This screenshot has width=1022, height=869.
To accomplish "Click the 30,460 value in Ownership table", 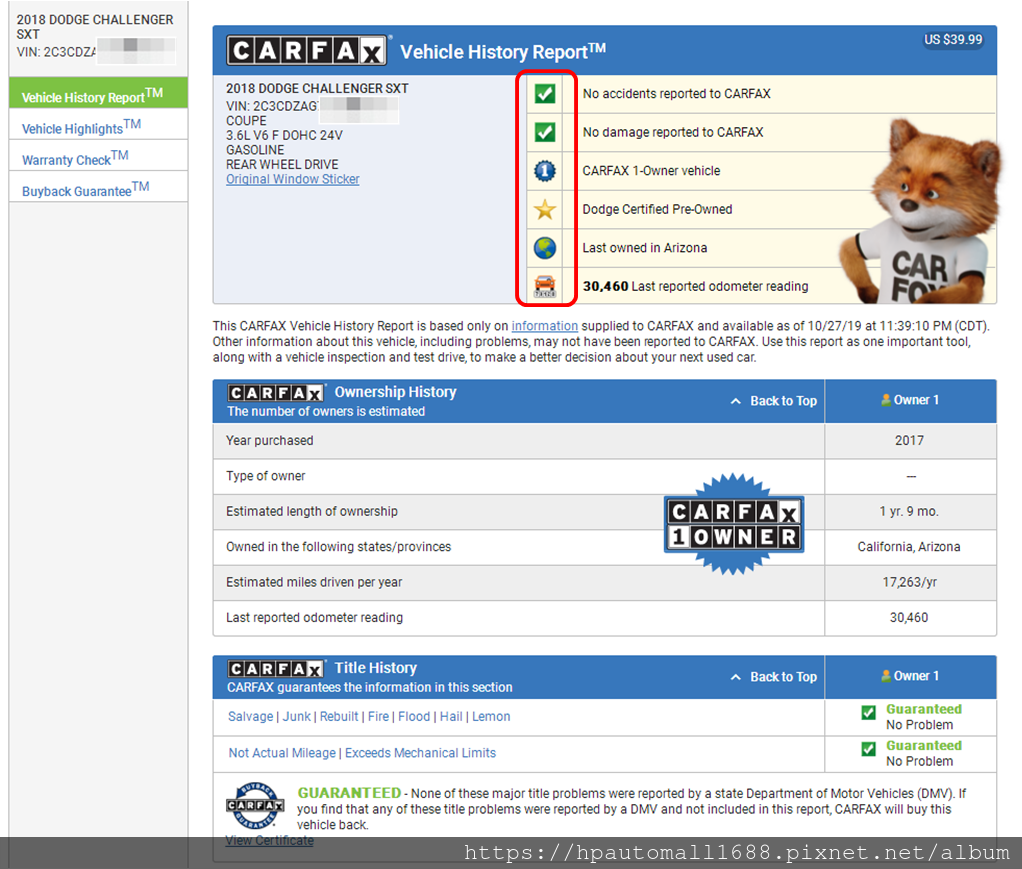I will tap(909, 617).
